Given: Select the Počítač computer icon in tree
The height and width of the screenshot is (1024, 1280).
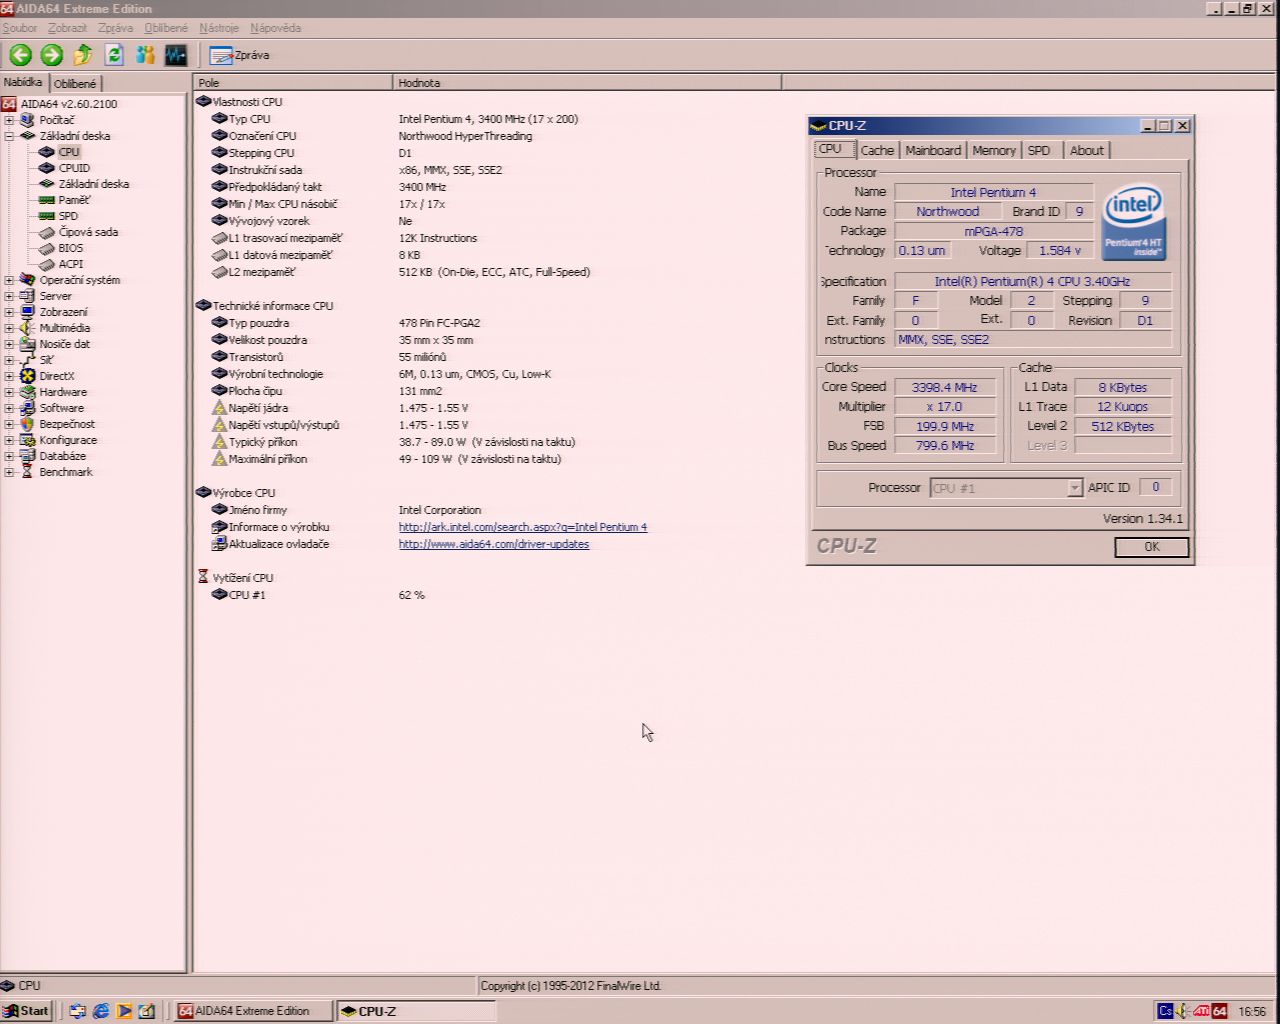Looking at the screenshot, I should [27, 120].
